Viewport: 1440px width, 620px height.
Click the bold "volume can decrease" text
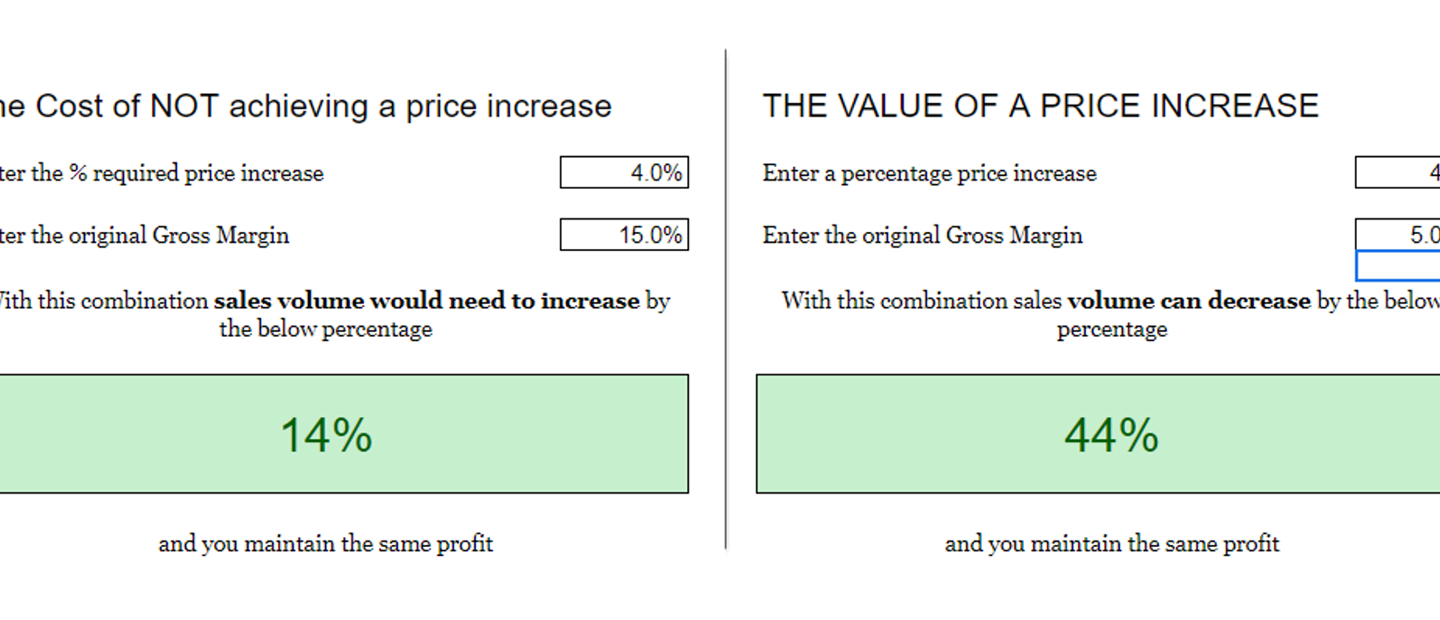tap(1189, 300)
